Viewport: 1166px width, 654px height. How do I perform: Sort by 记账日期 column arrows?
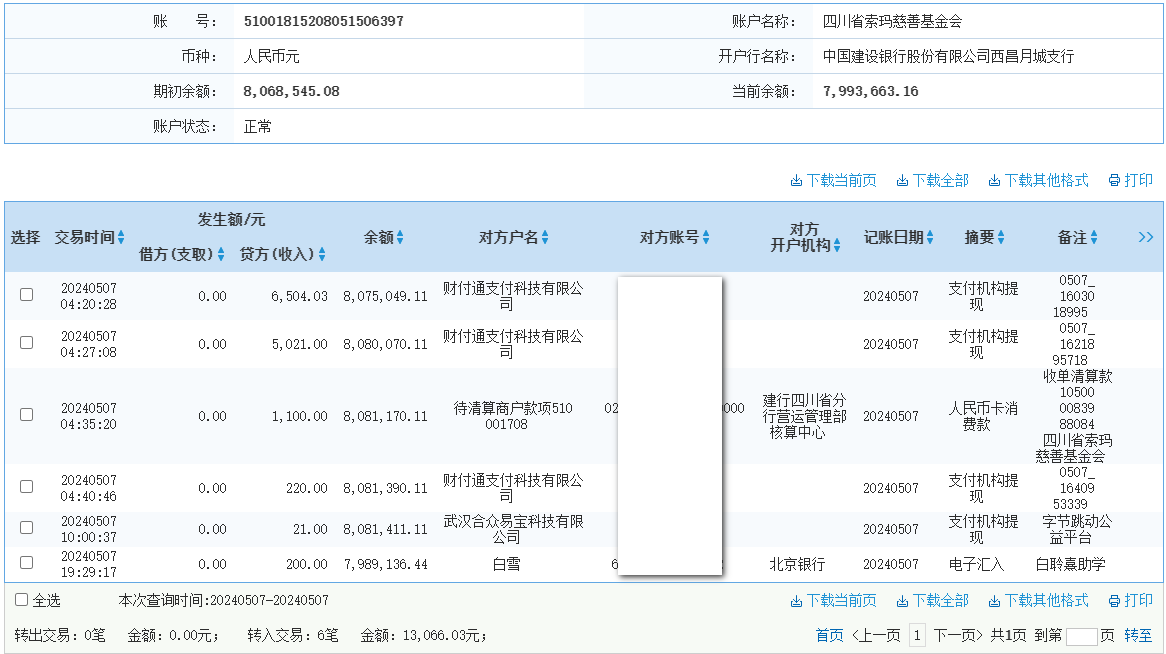coord(930,237)
